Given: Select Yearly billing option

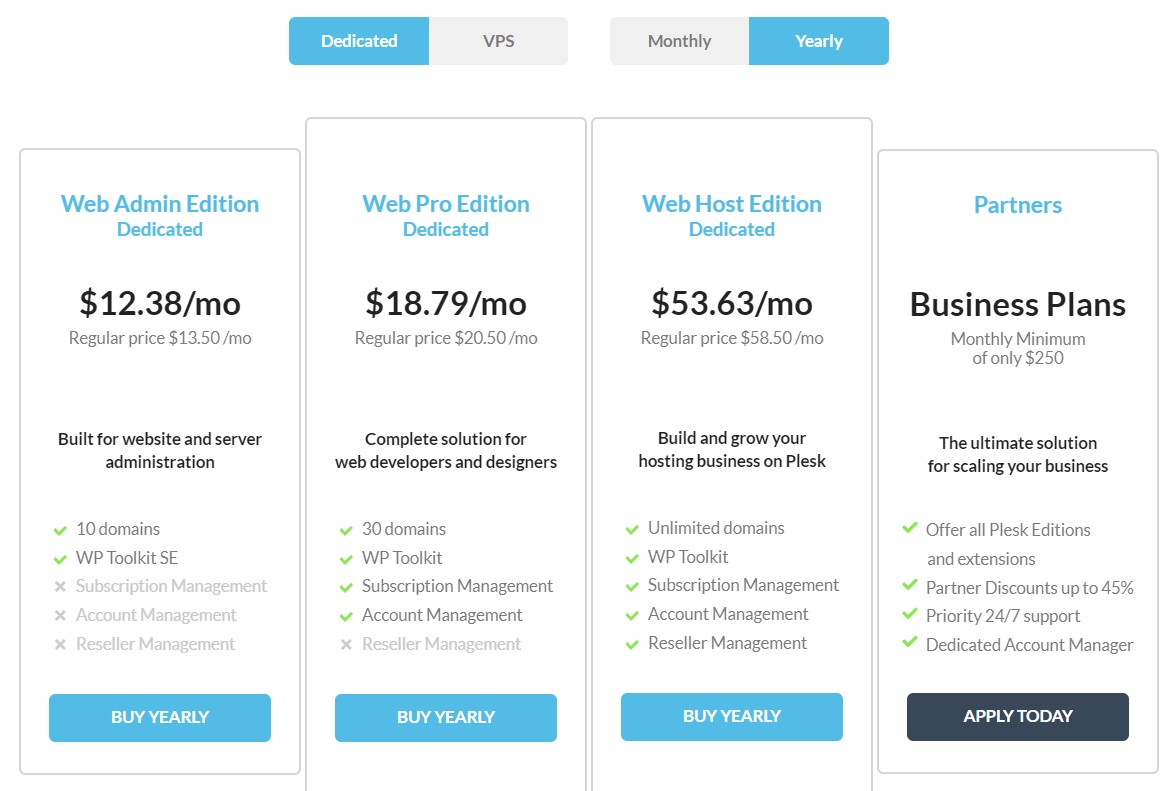Looking at the screenshot, I should click(818, 41).
